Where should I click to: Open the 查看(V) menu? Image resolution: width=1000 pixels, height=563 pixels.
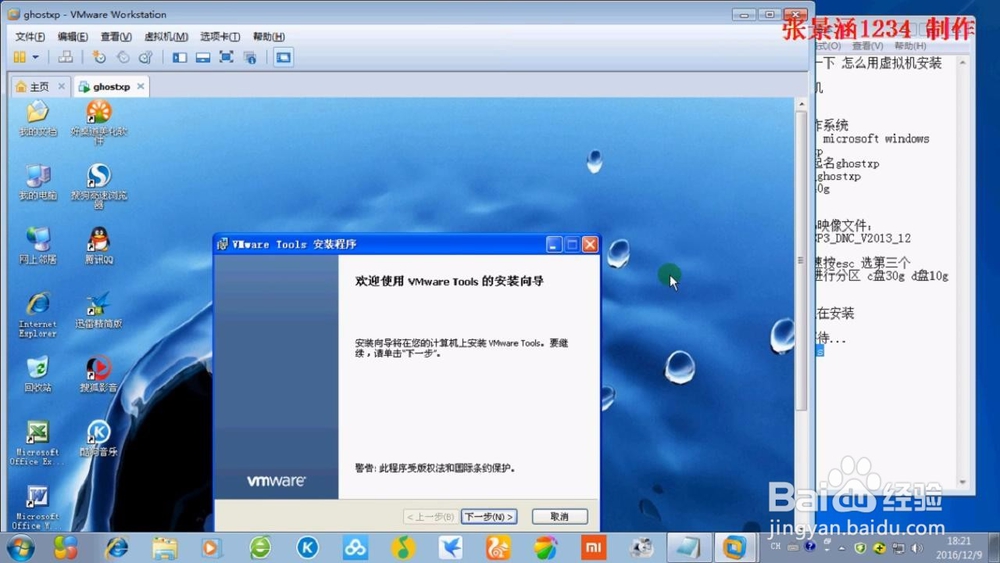tap(116, 36)
